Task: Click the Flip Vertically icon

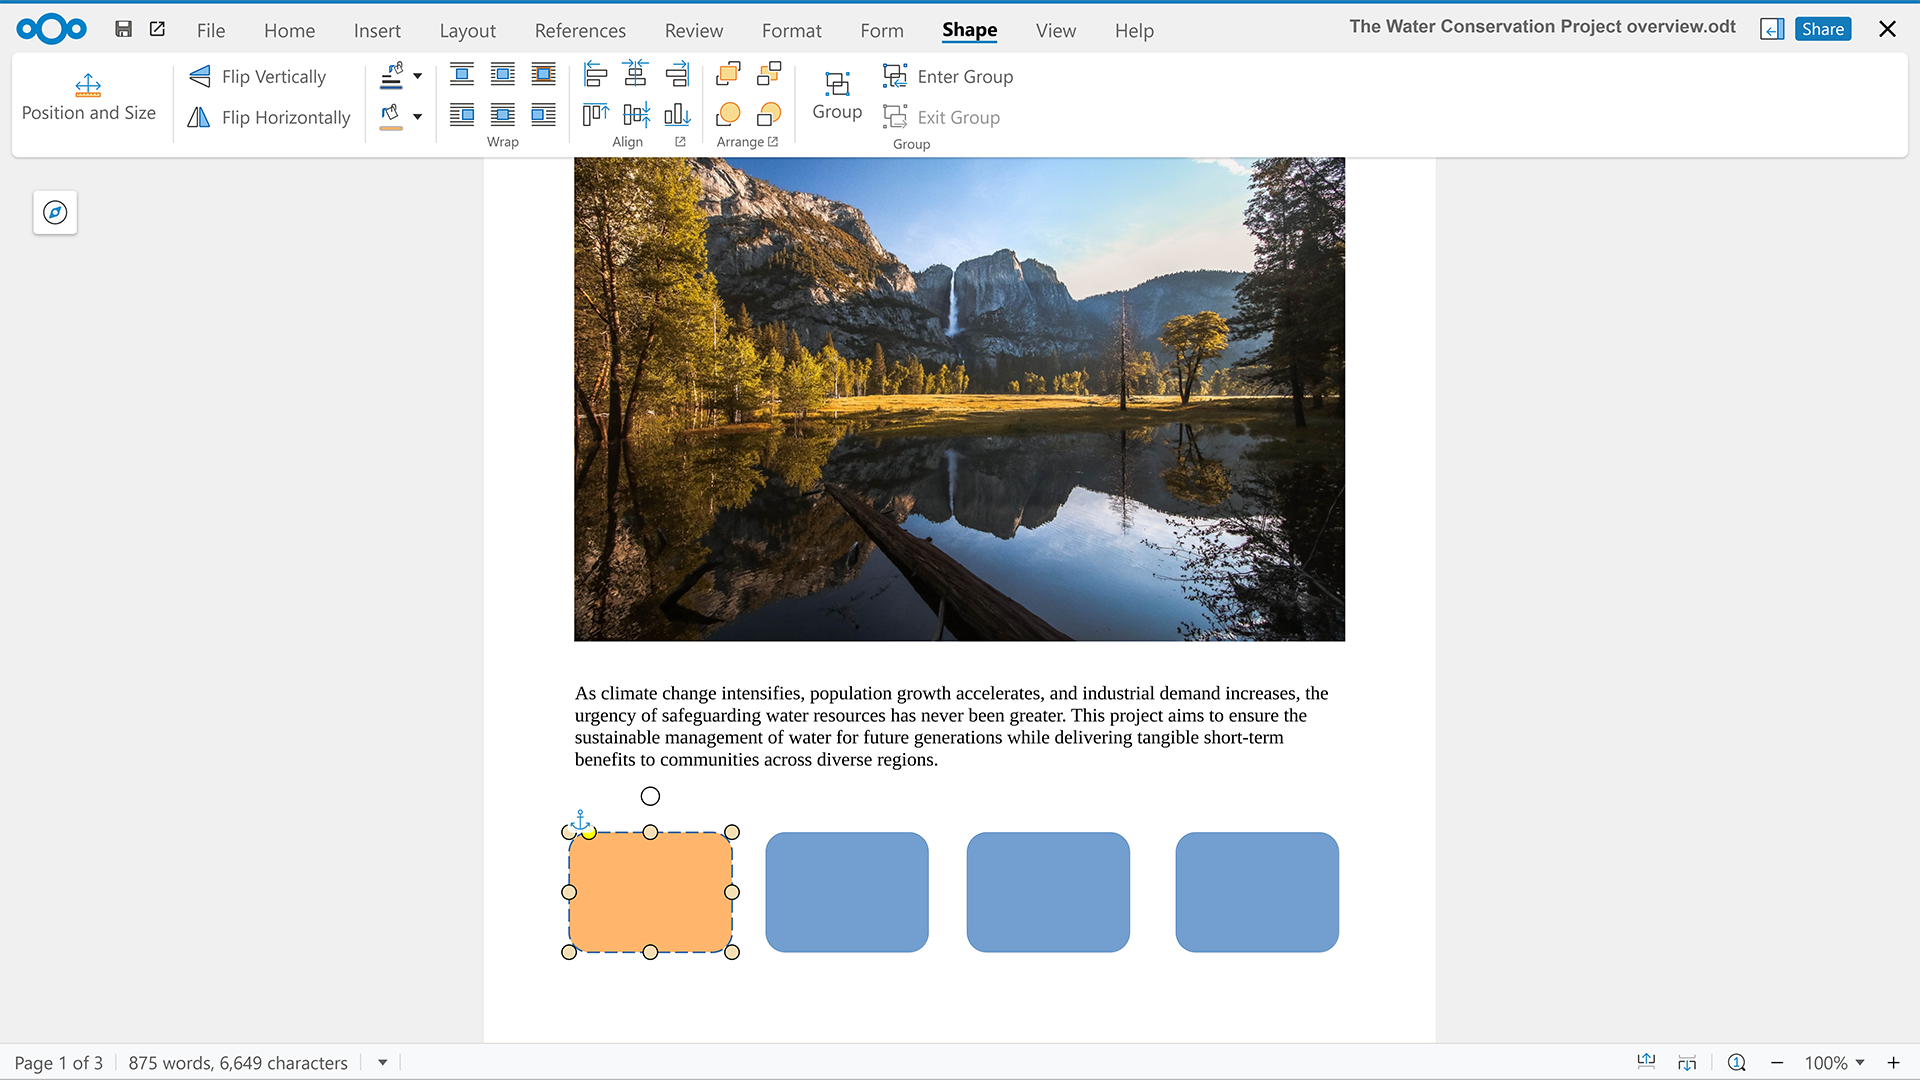Action: pos(200,77)
